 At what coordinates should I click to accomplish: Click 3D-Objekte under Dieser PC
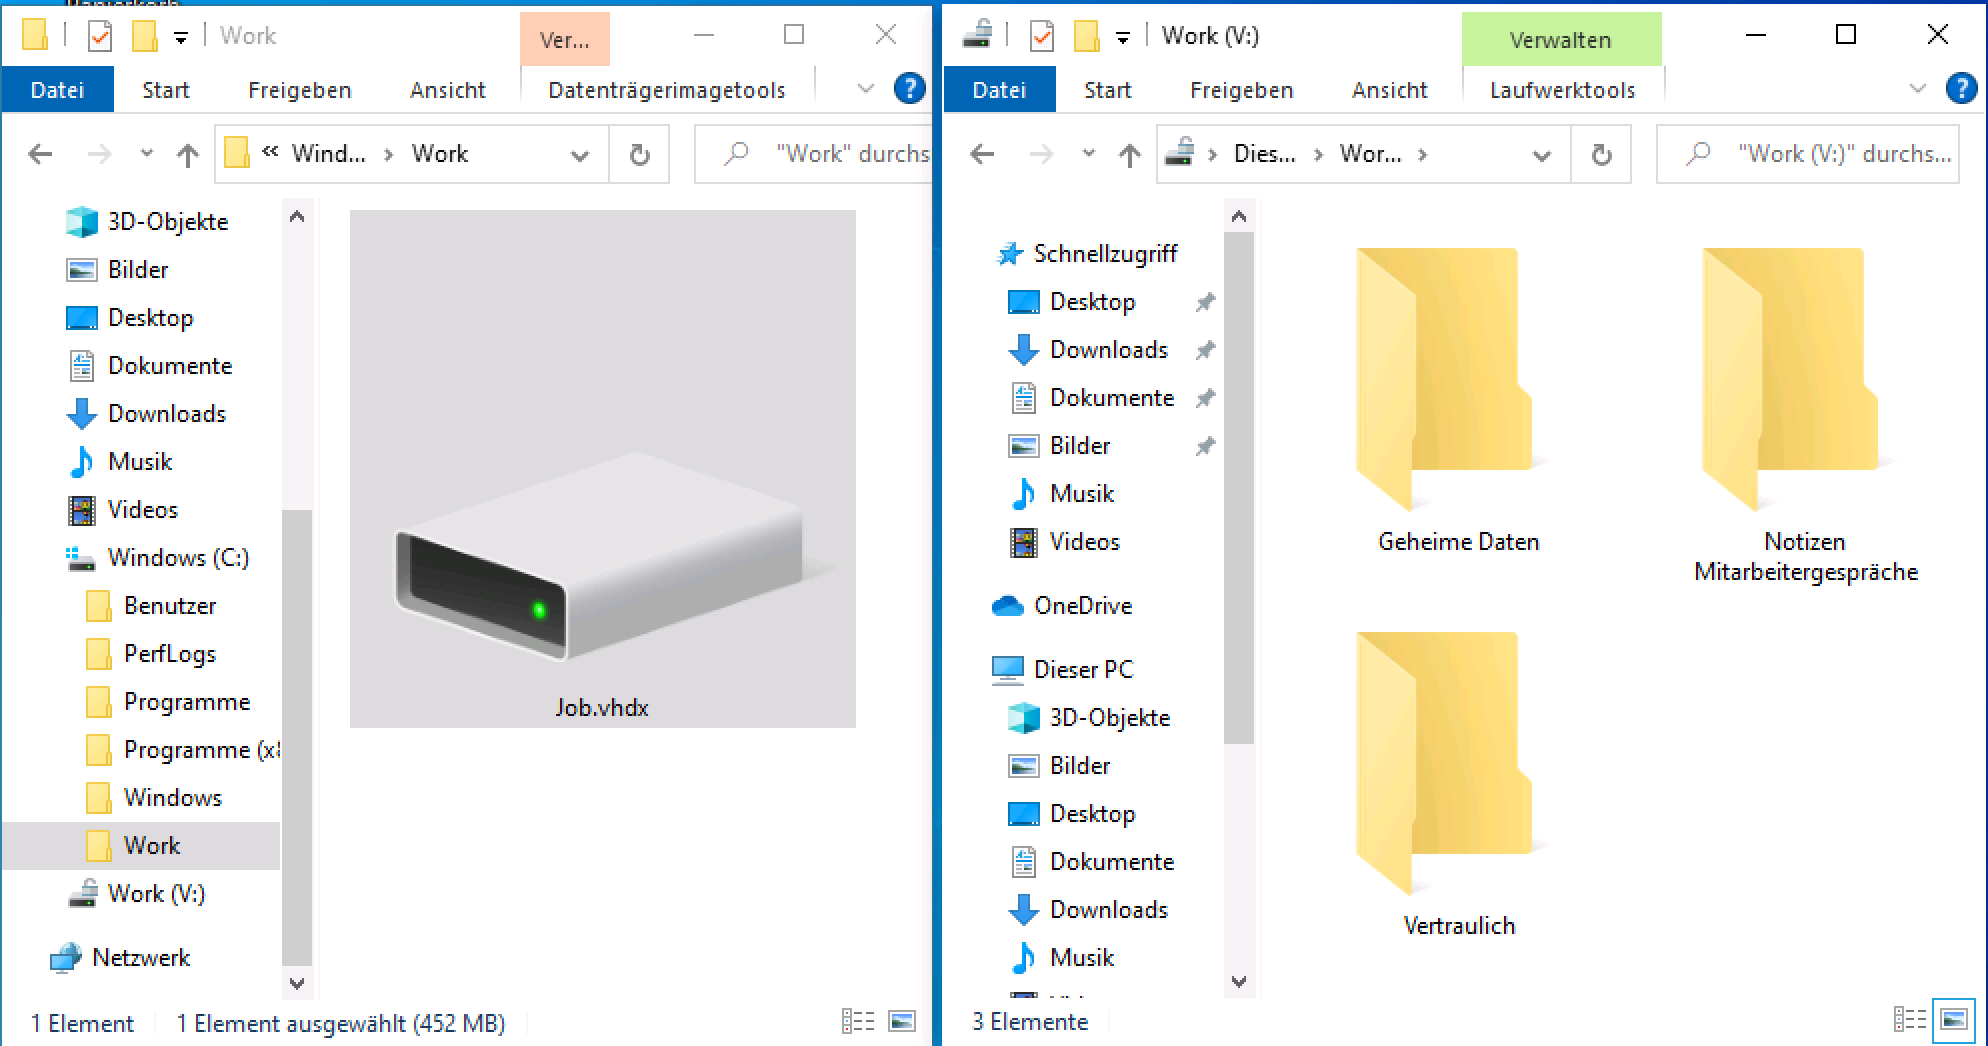point(1110,718)
